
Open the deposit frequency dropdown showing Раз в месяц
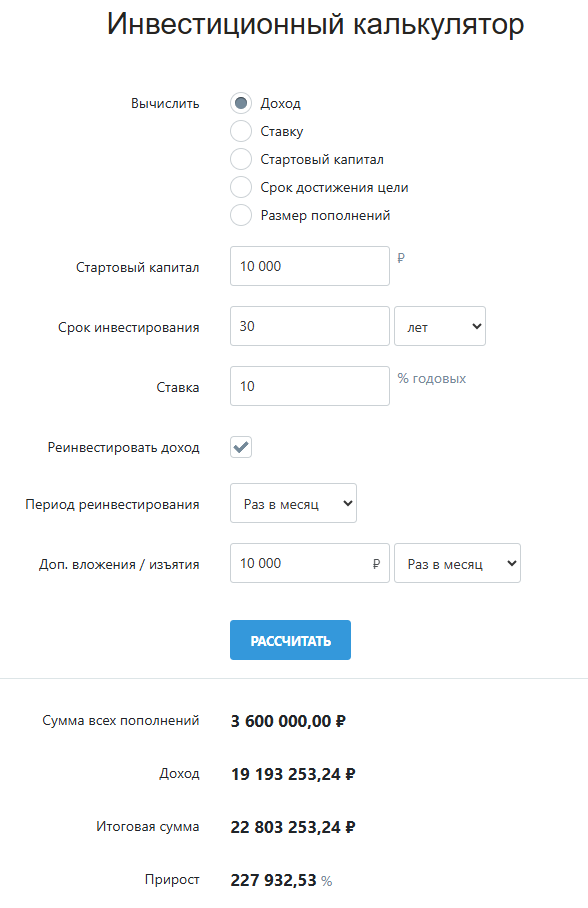point(457,563)
